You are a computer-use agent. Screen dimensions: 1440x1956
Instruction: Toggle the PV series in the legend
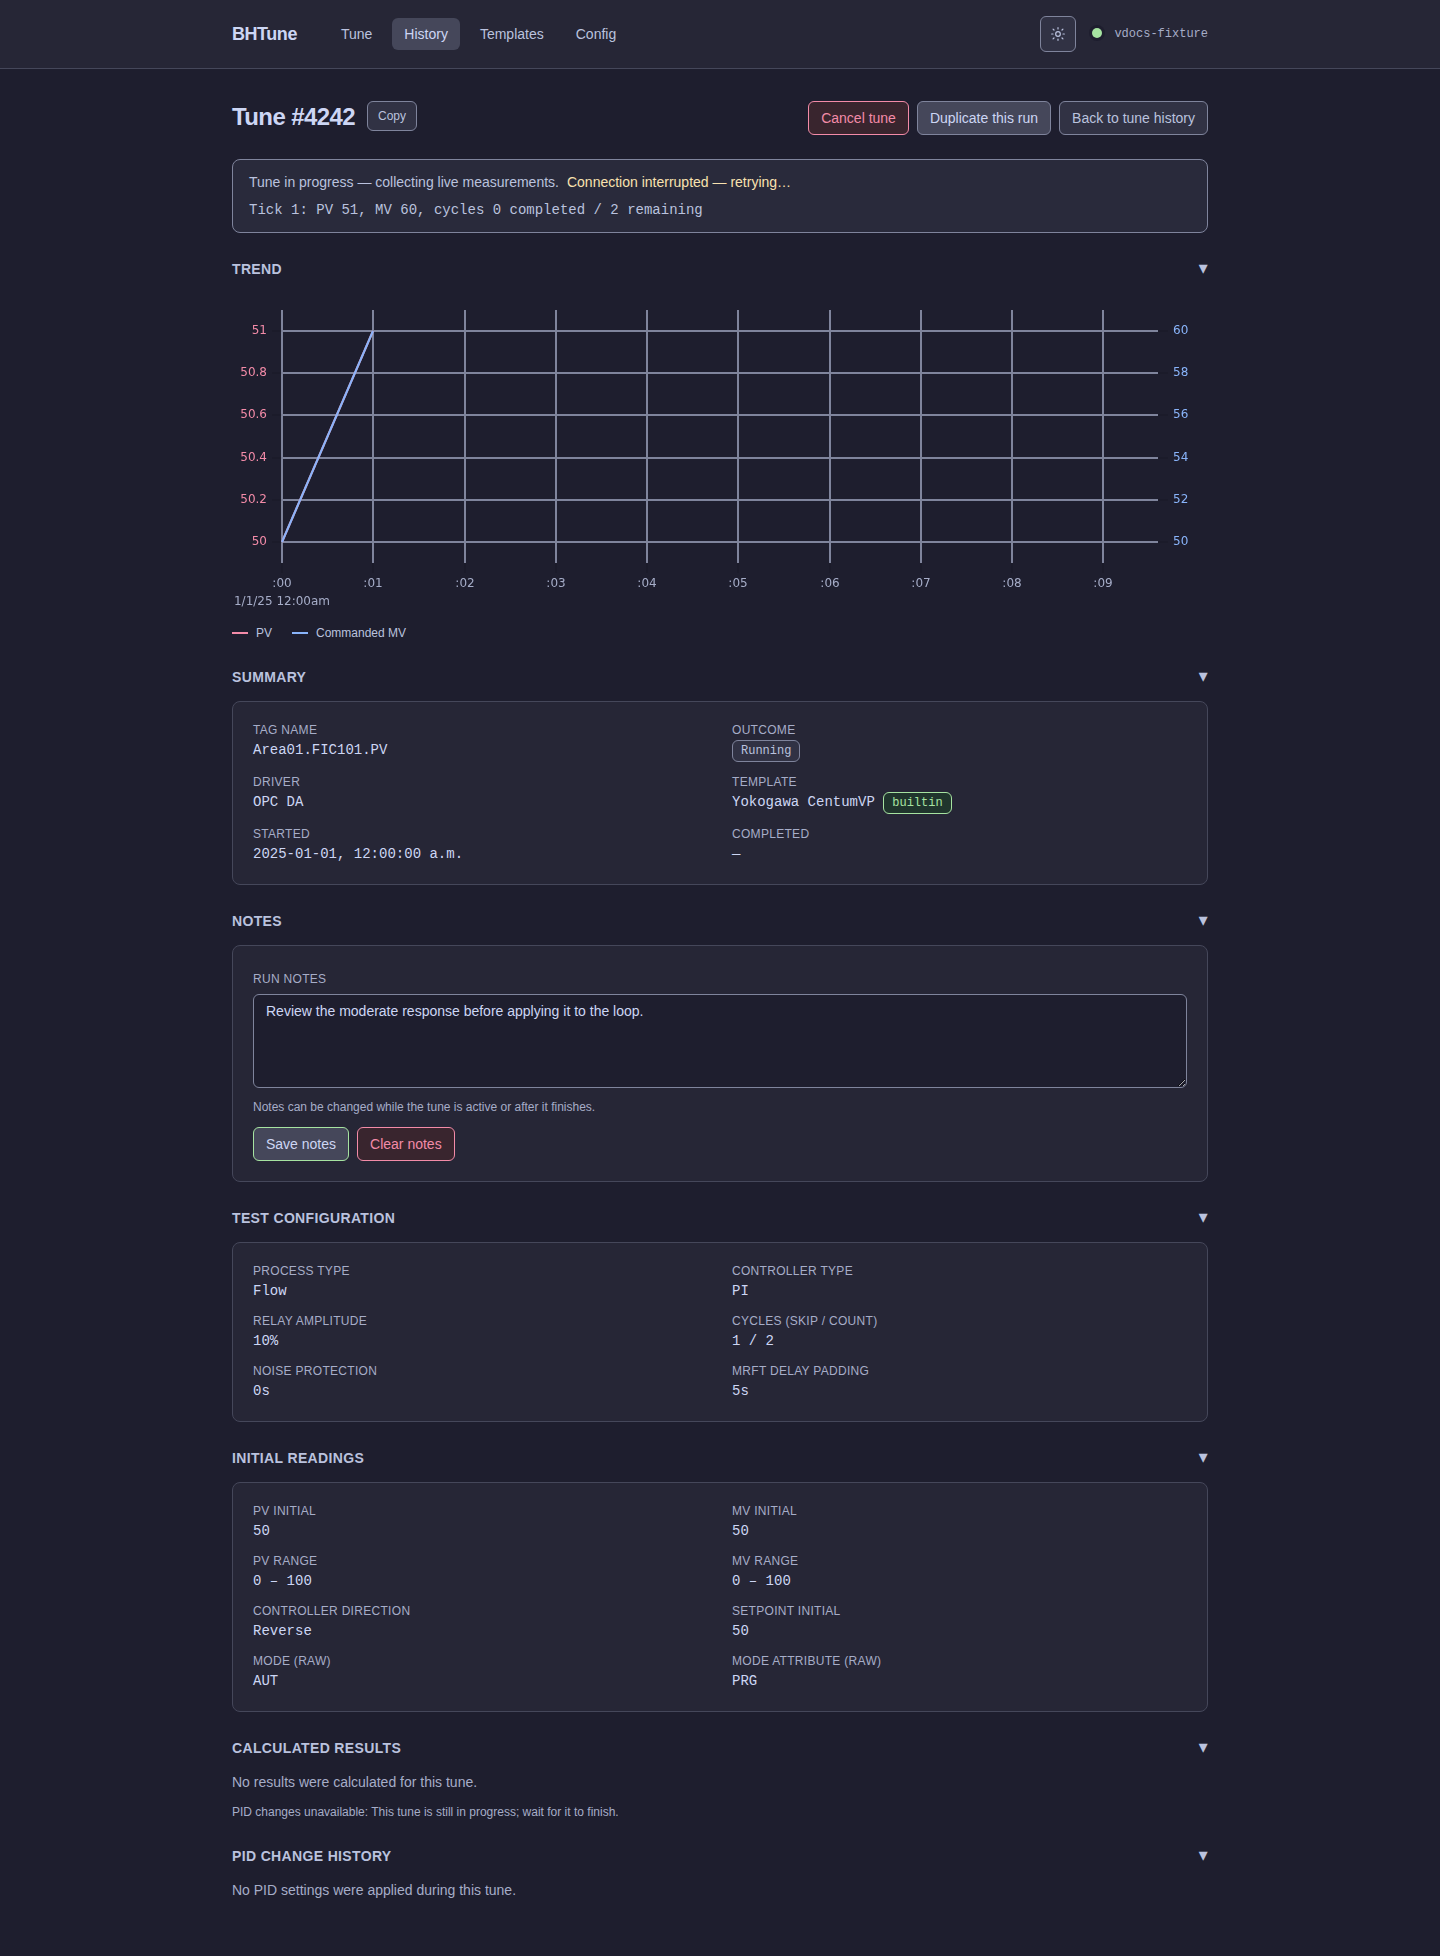(252, 633)
